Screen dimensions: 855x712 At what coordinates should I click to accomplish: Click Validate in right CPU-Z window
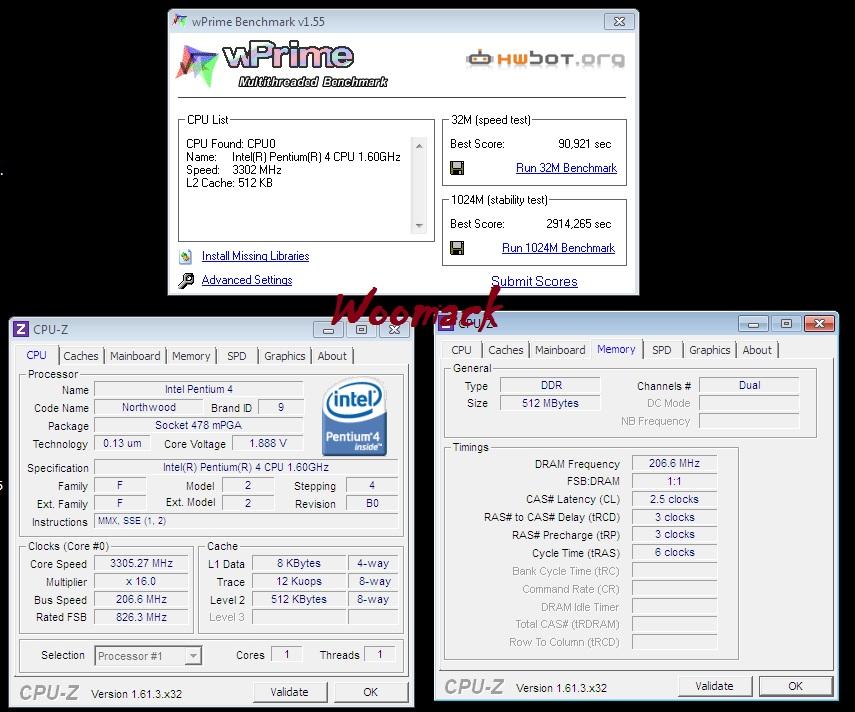click(x=714, y=686)
